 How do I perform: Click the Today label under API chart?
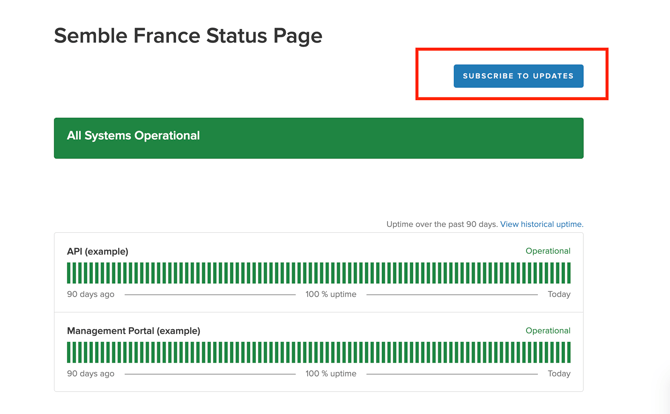[x=559, y=294]
